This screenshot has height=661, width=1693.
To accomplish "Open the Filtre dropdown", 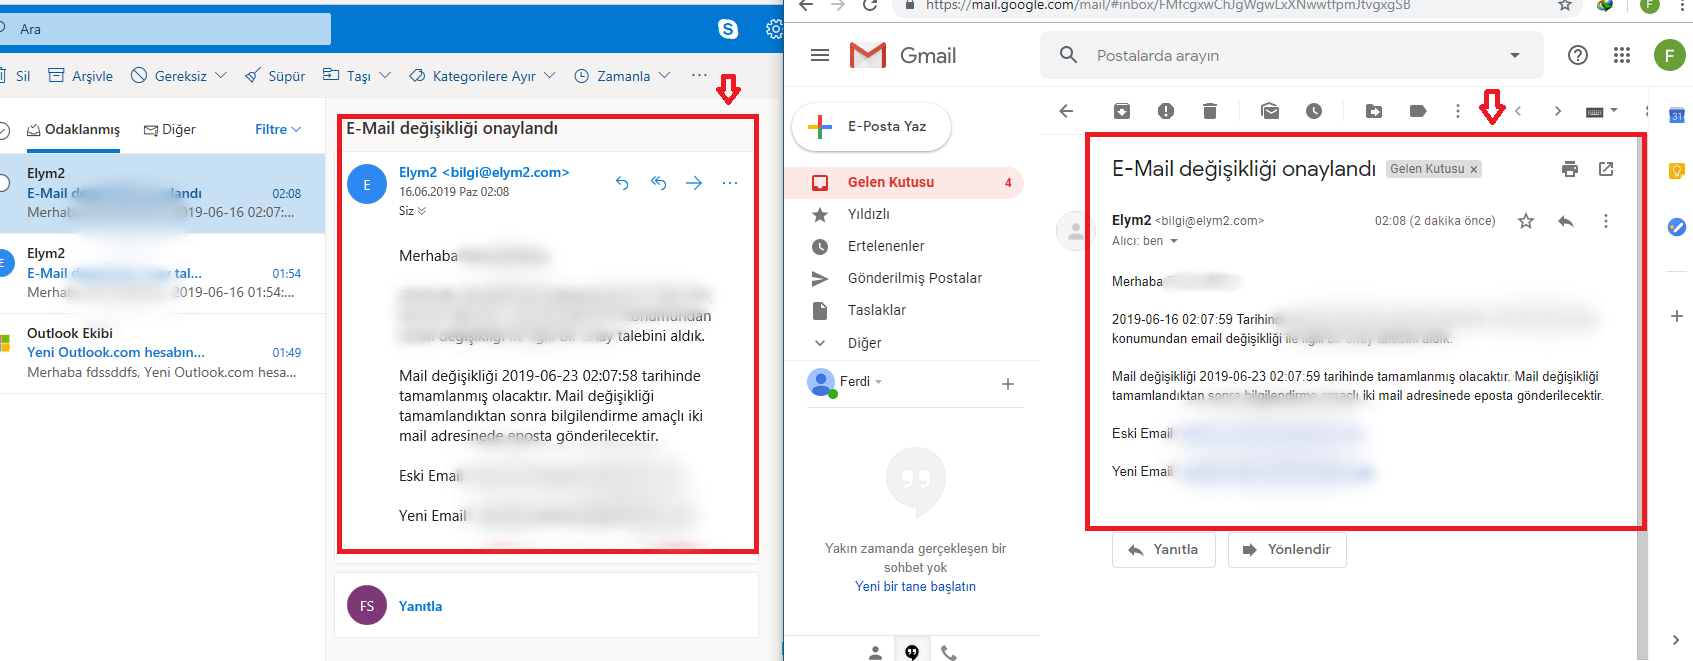I will (278, 129).
